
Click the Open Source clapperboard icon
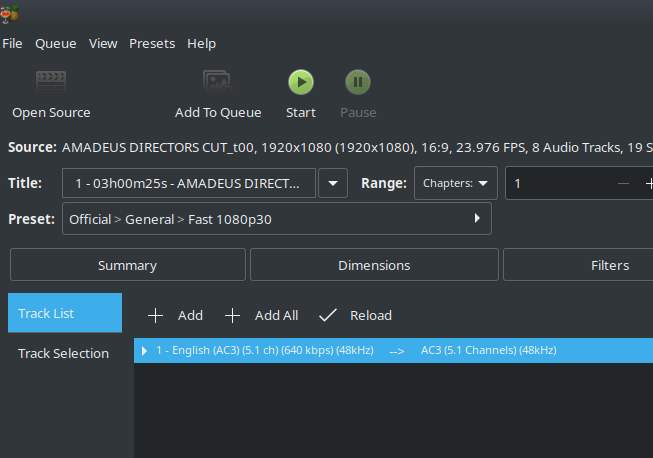[x=51, y=82]
